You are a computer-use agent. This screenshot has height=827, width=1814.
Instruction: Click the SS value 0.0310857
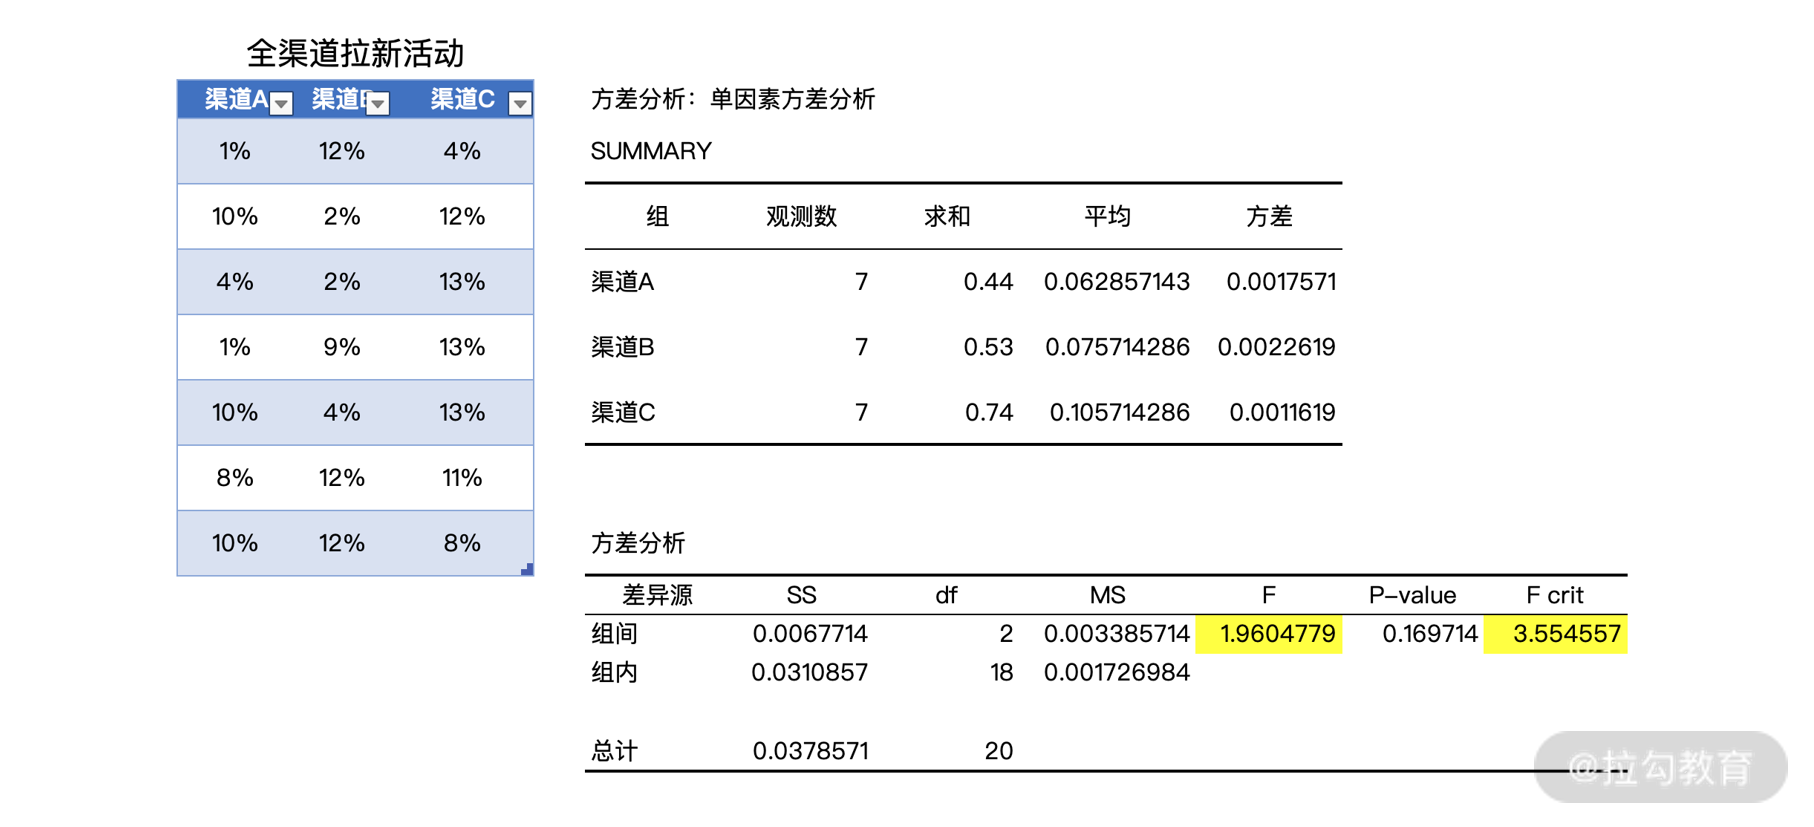(x=809, y=672)
